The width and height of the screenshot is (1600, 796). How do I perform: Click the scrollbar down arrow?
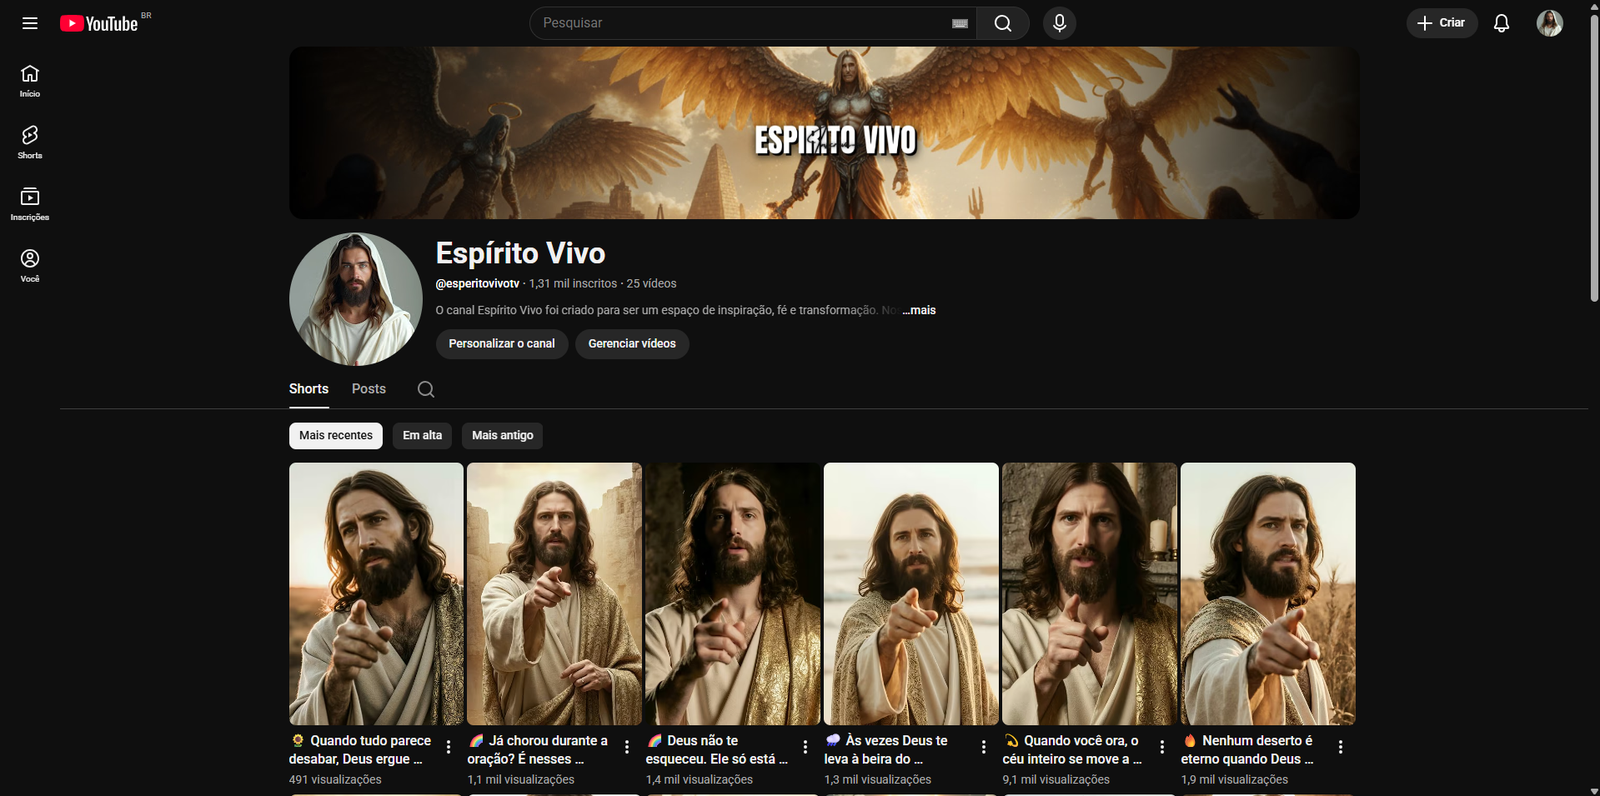(1594, 790)
